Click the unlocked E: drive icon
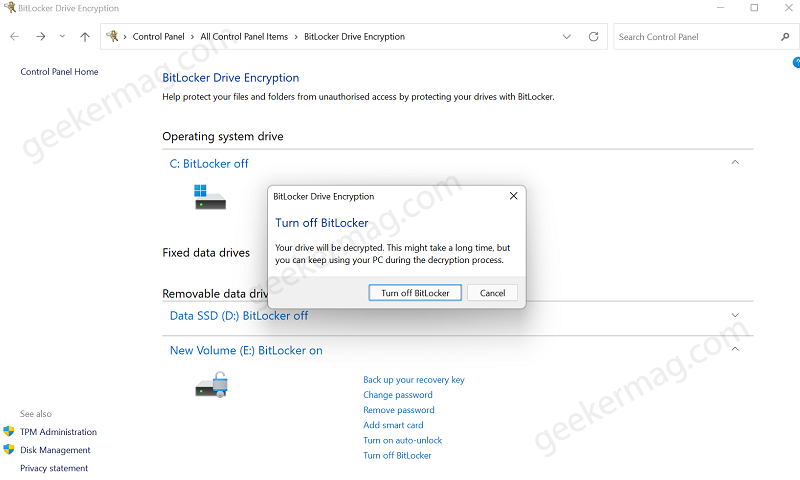The image size is (800, 480). 212,385
